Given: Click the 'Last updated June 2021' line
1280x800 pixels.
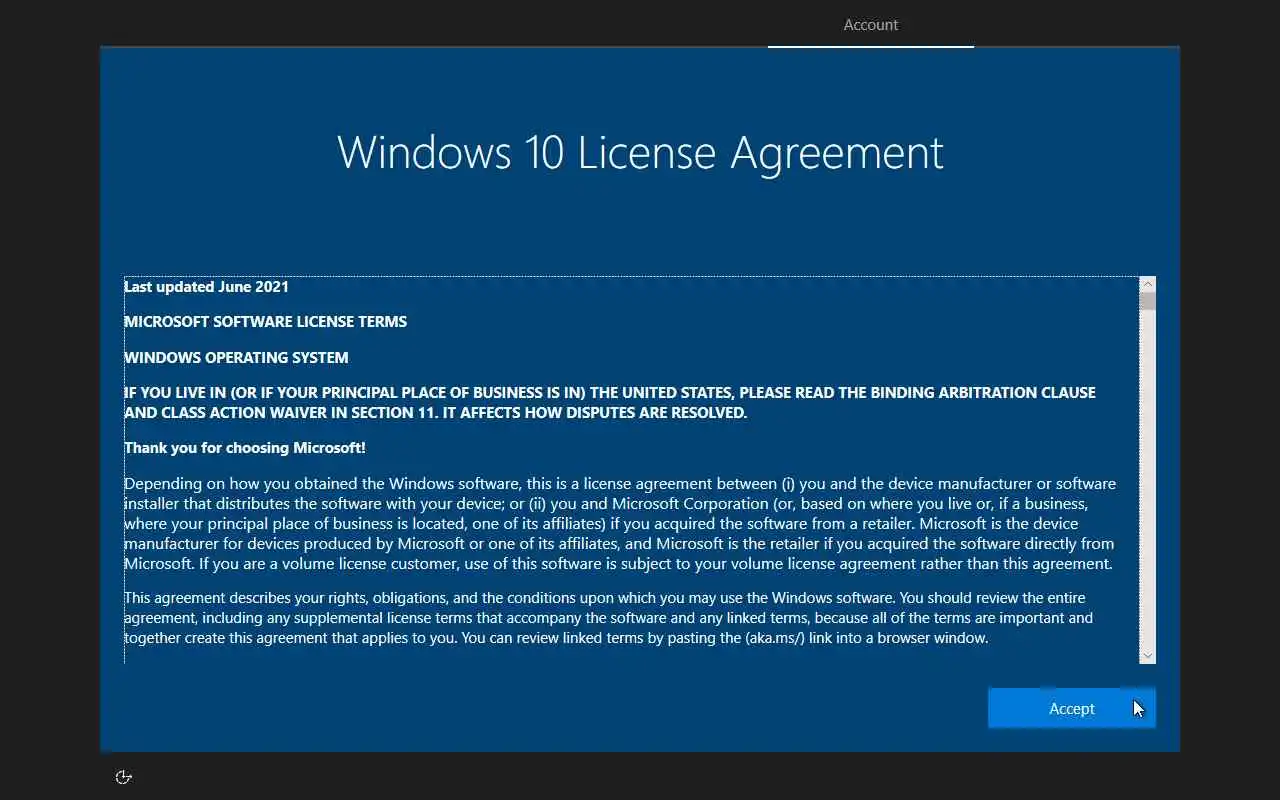Looking at the screenshot, I should tap(206, 287).
